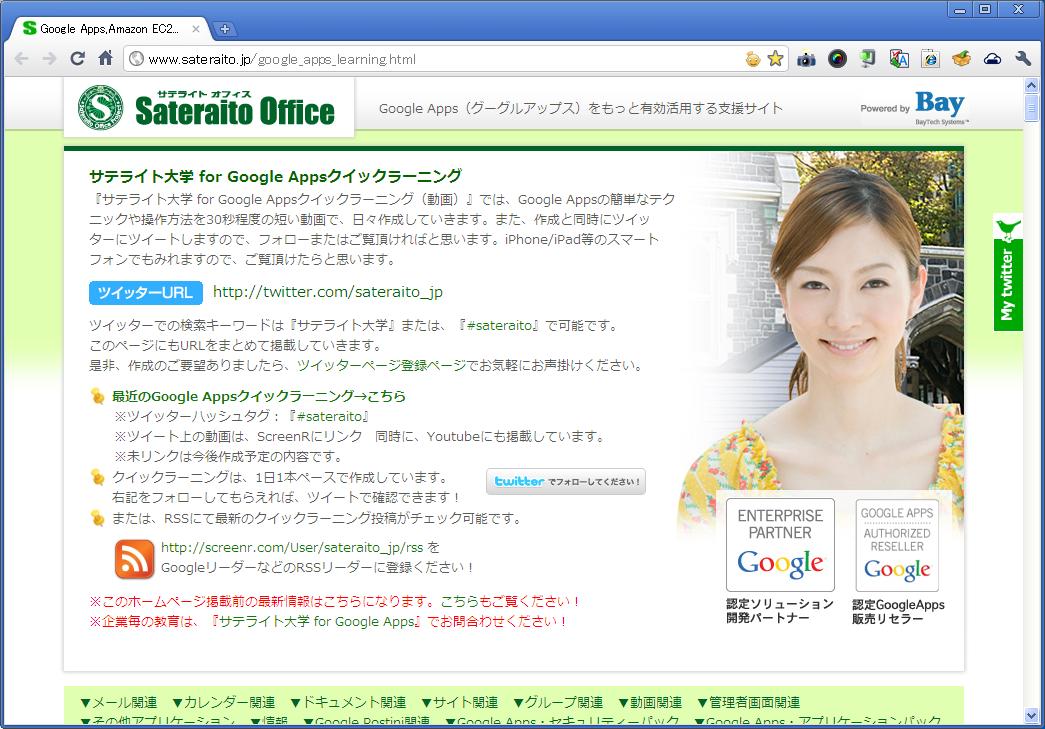Click the bookmark star icon in address bar

click(775, 59)
